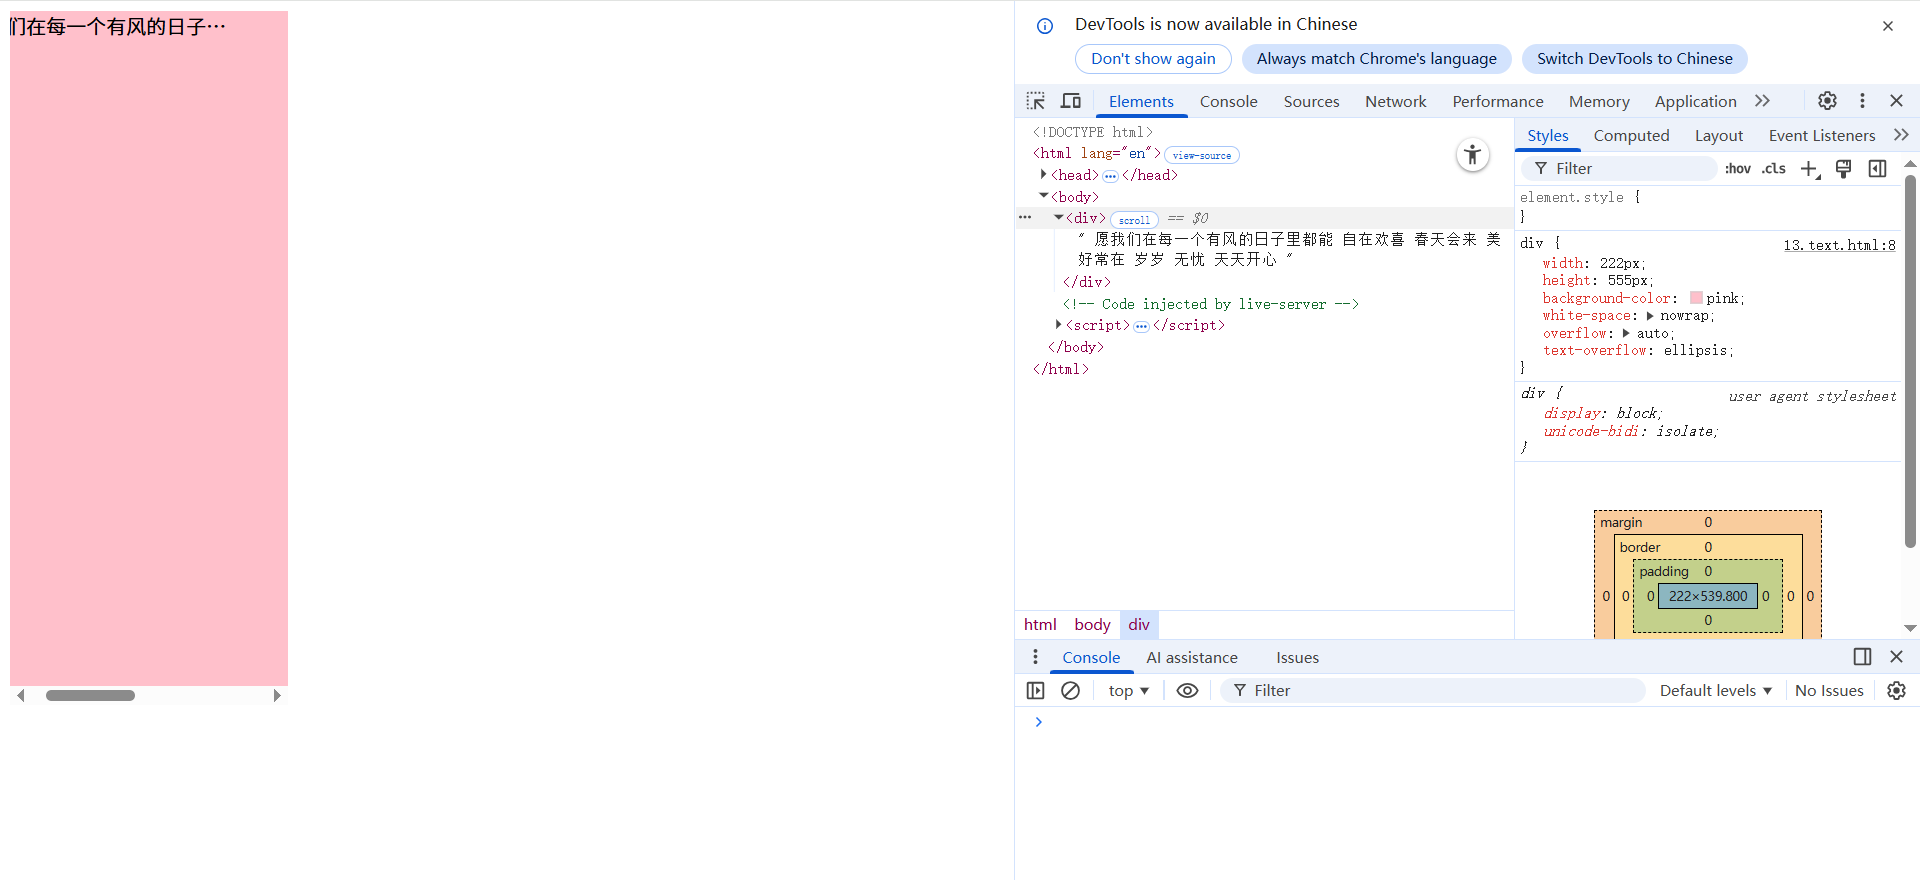The image size is (1920, 880).
Task: Switch to the Console panel tab
Action: tap(1228, 101)
